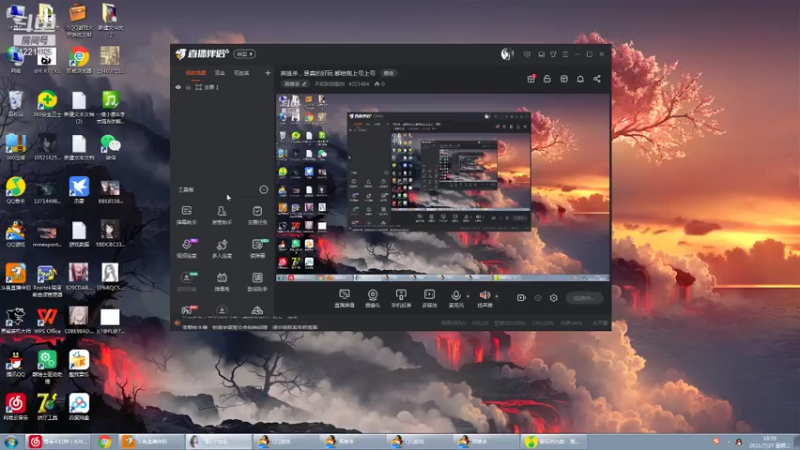800x450 pixels.
Task: Open the 读弹幕 tool
Action: [x=257, y=248]
